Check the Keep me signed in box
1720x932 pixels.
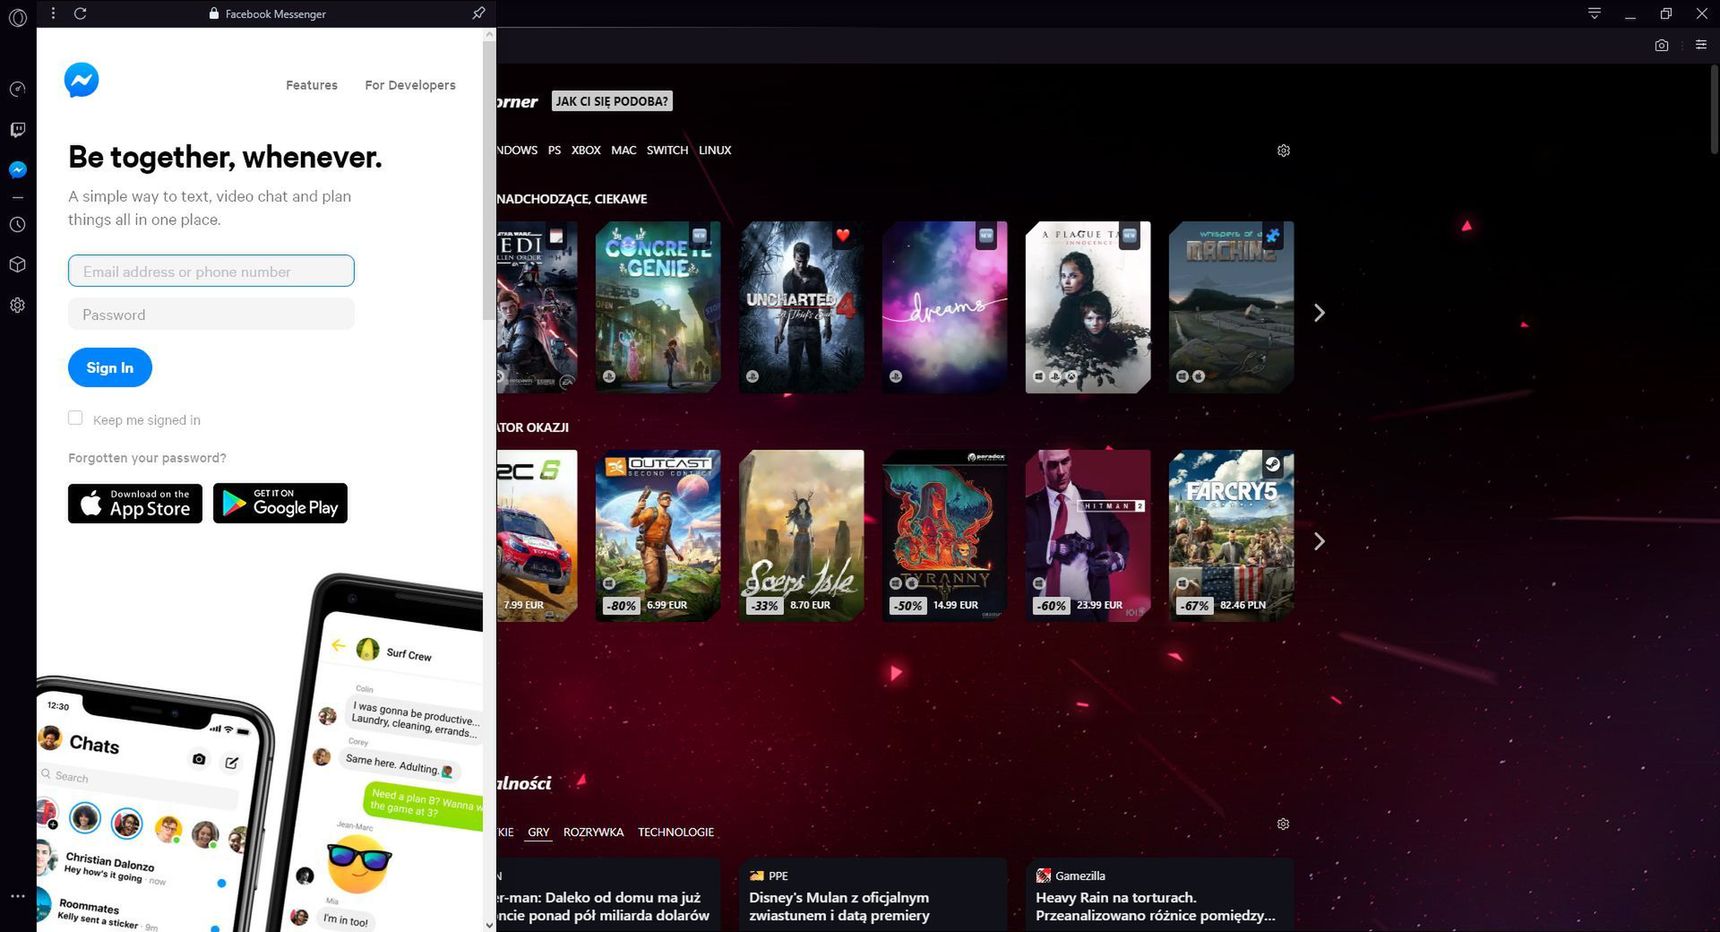[75, 418]
